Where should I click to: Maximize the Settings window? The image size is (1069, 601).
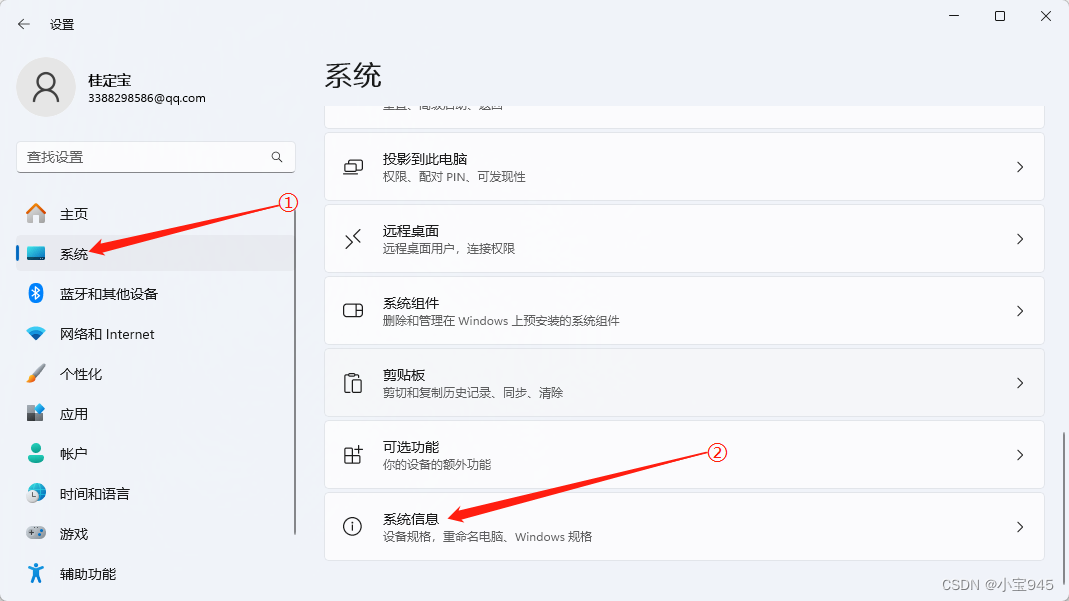coord(999,16)
